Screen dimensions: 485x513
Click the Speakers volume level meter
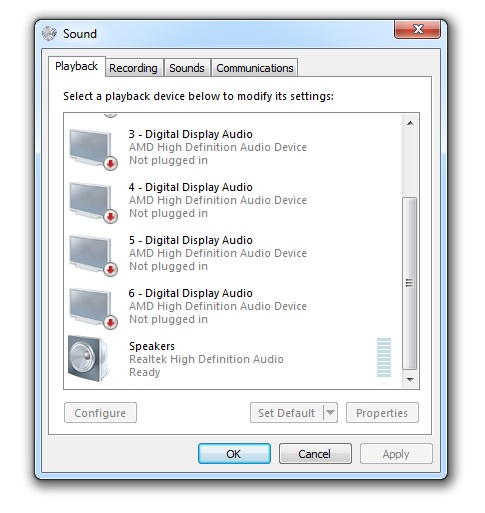pyautogui.click(x=384, y=357)
